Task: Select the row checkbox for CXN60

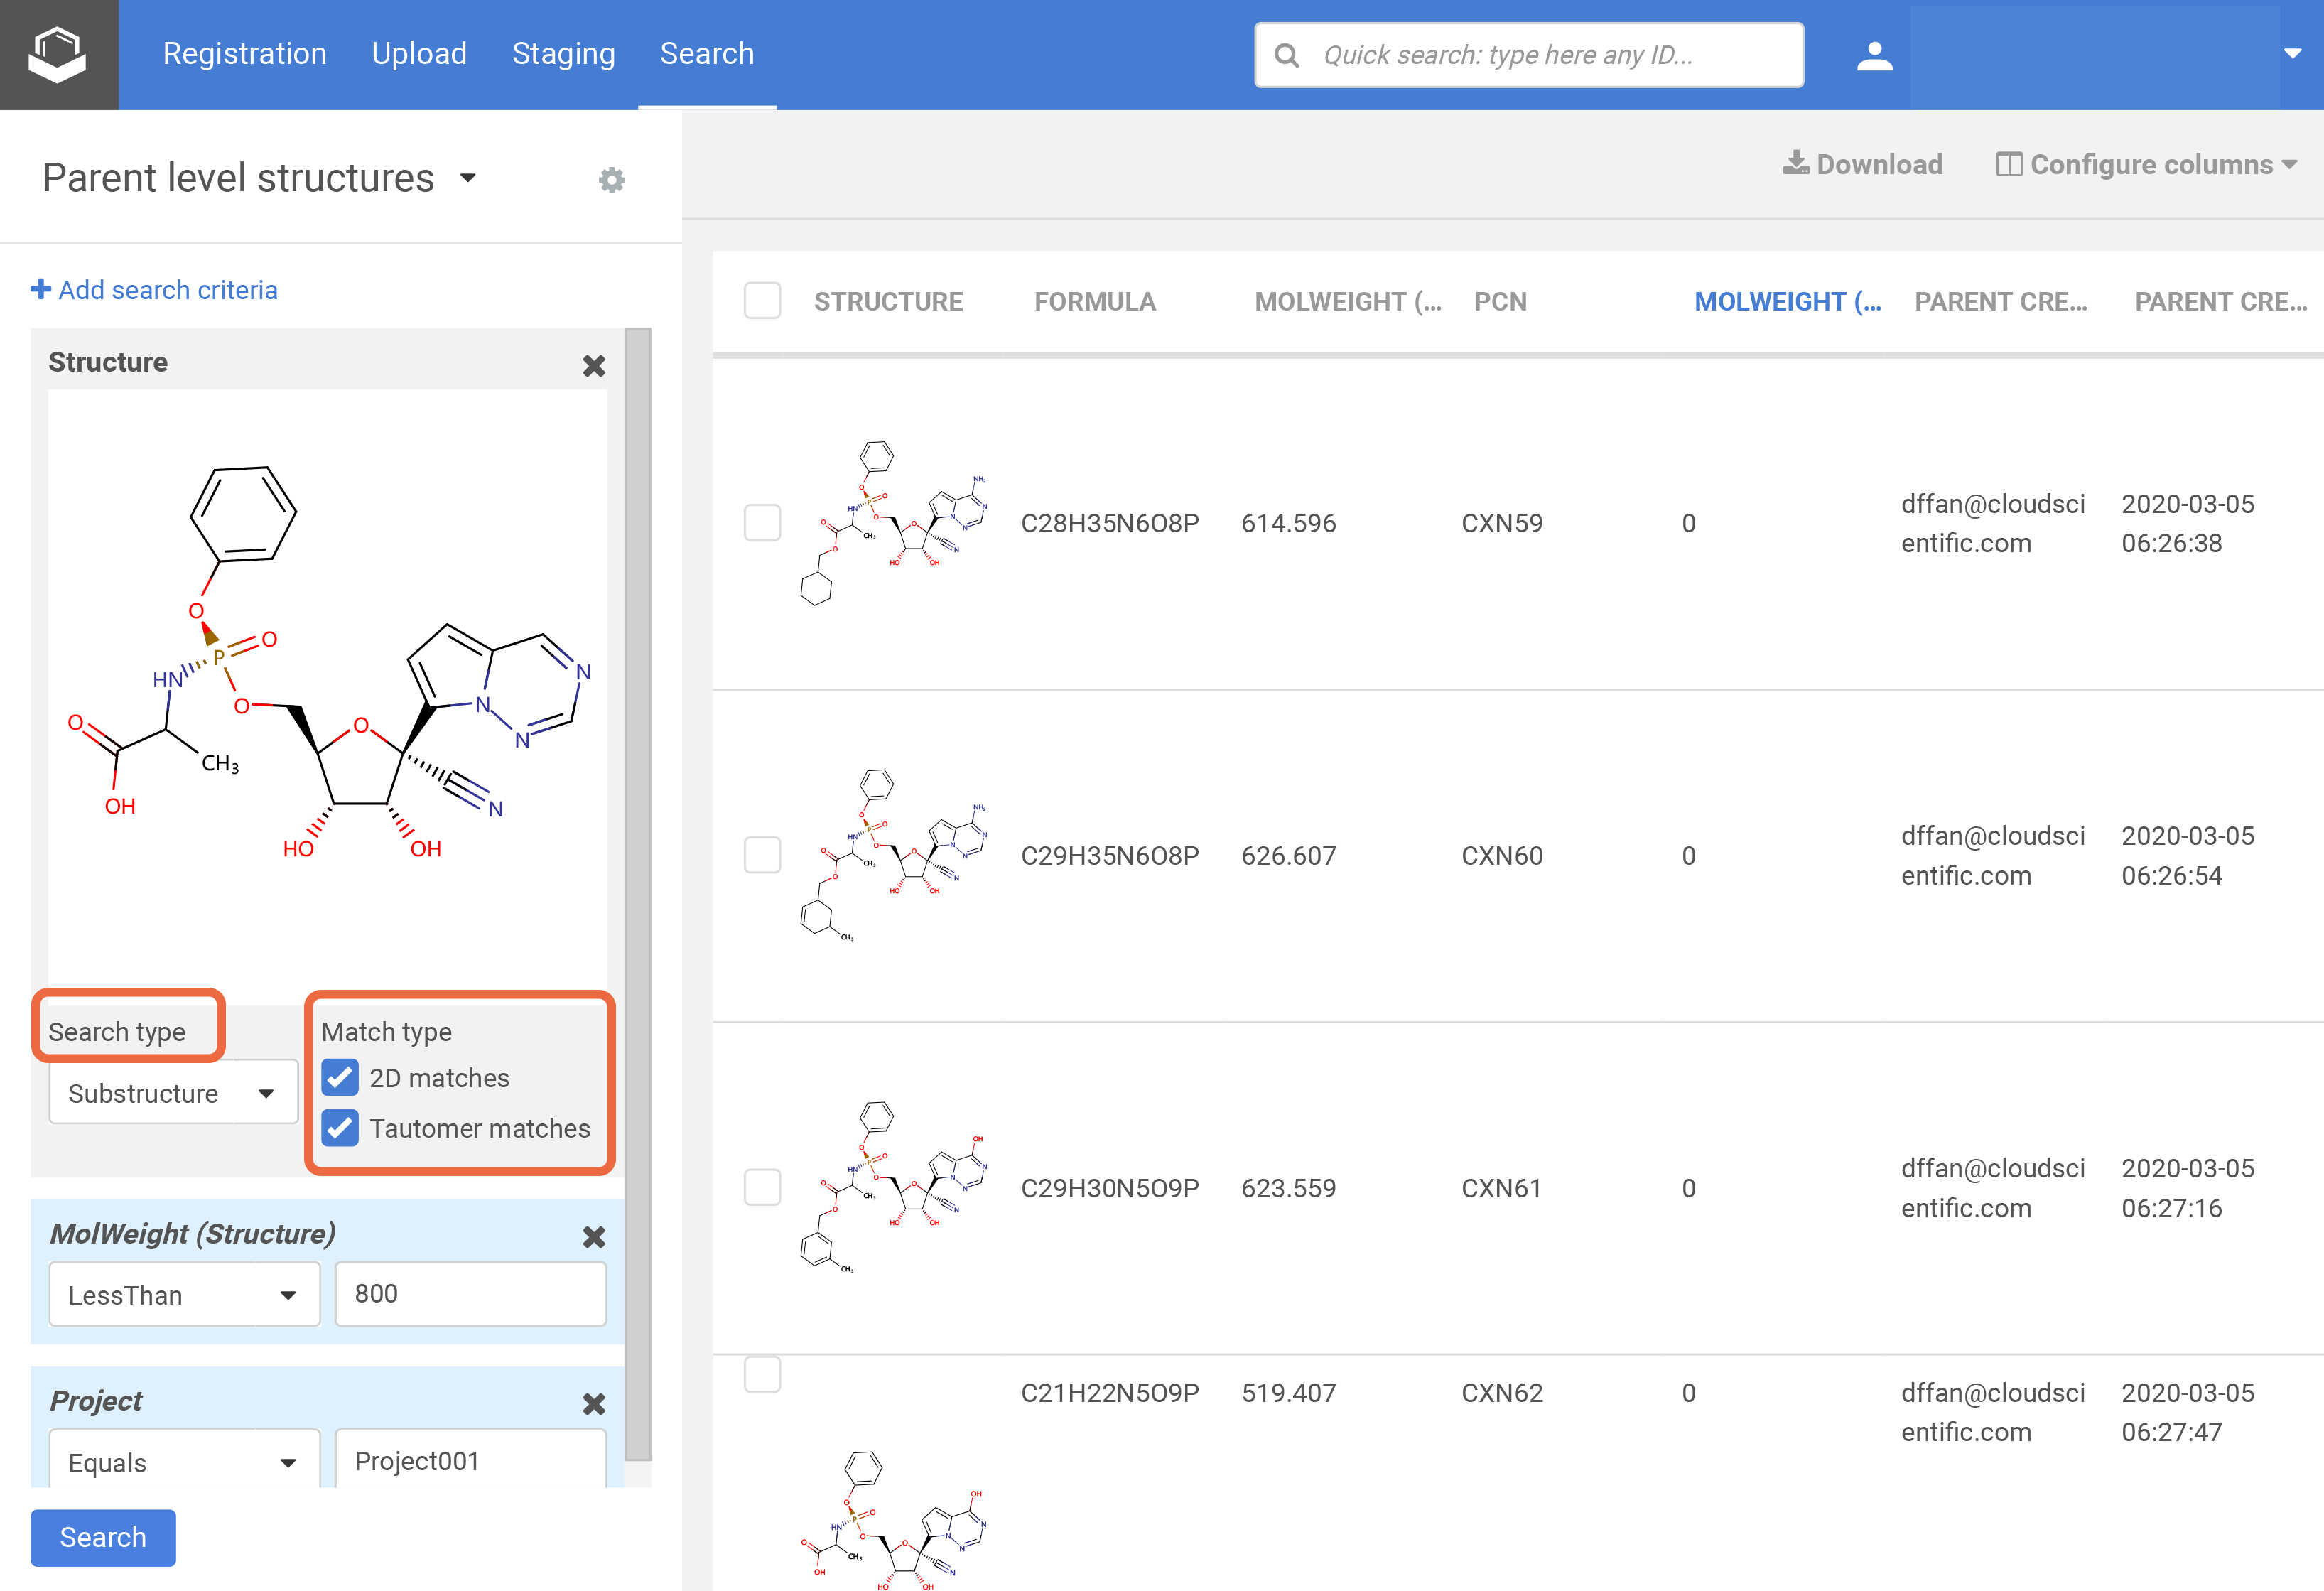Action: pyautogui.click(x=762, y=855)
